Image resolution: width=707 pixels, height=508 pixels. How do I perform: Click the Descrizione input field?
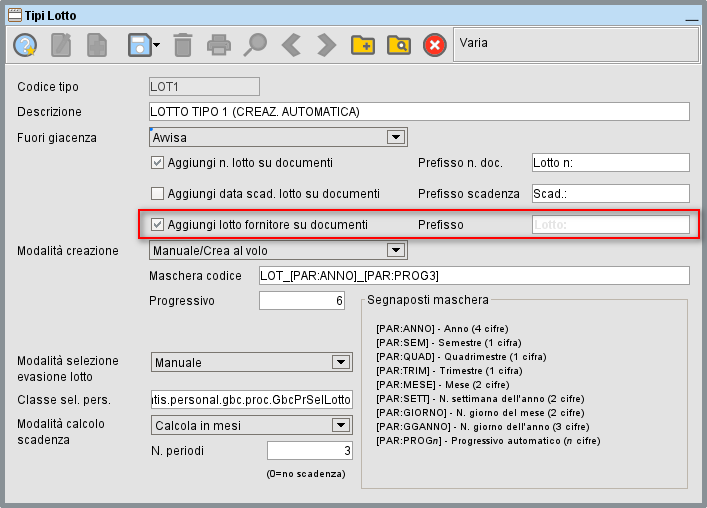pos(419,112)
